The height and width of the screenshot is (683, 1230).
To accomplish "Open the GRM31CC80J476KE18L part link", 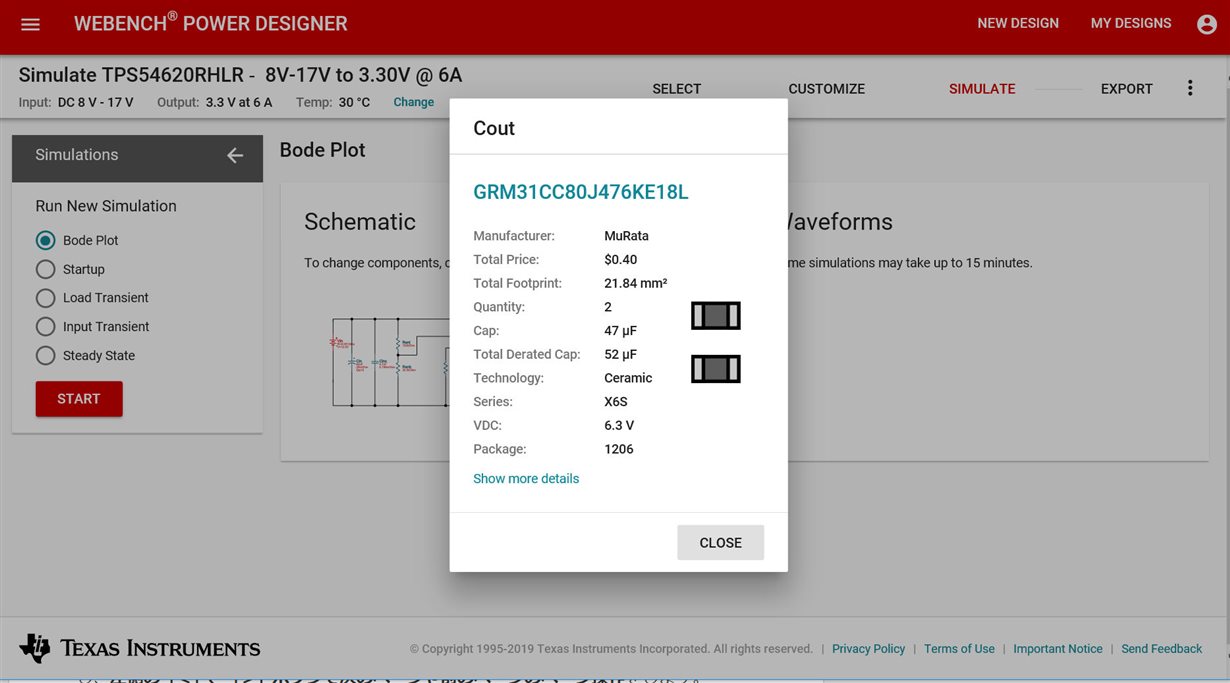I will point(581,192).
